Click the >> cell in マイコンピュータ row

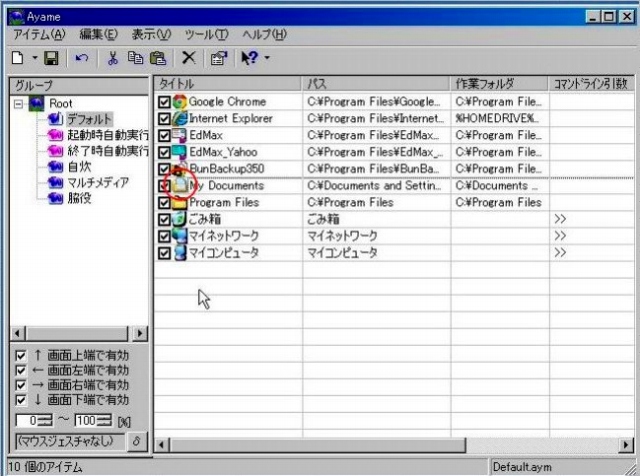pos(560,253)
